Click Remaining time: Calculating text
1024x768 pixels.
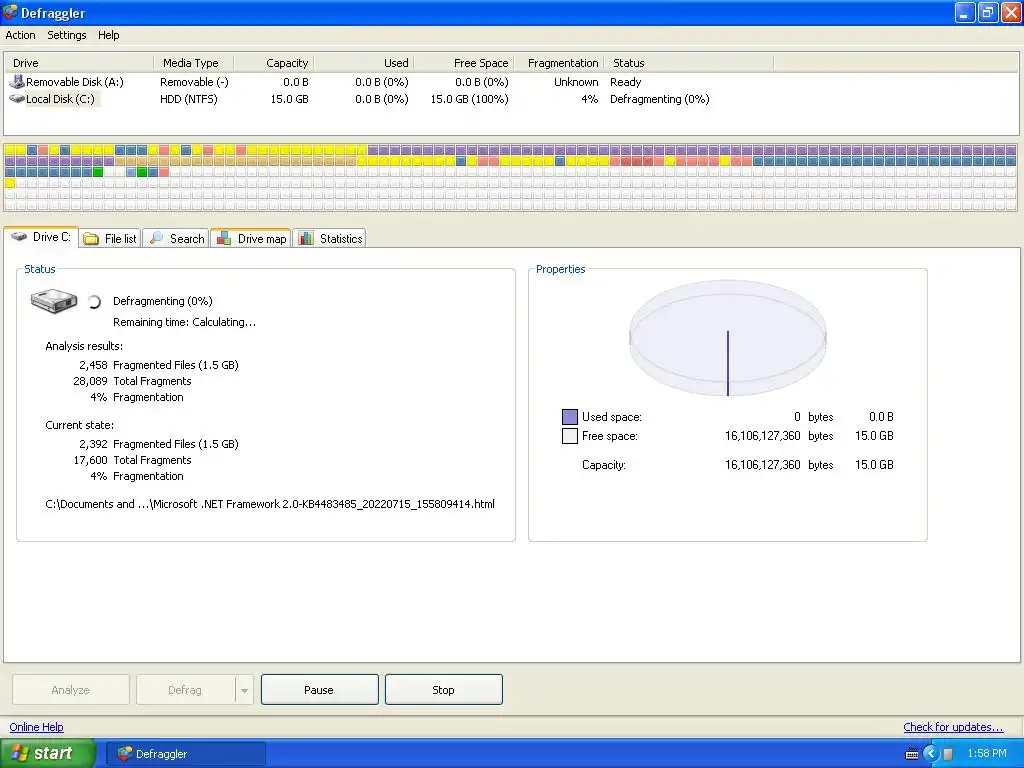(x=184, y=322)
